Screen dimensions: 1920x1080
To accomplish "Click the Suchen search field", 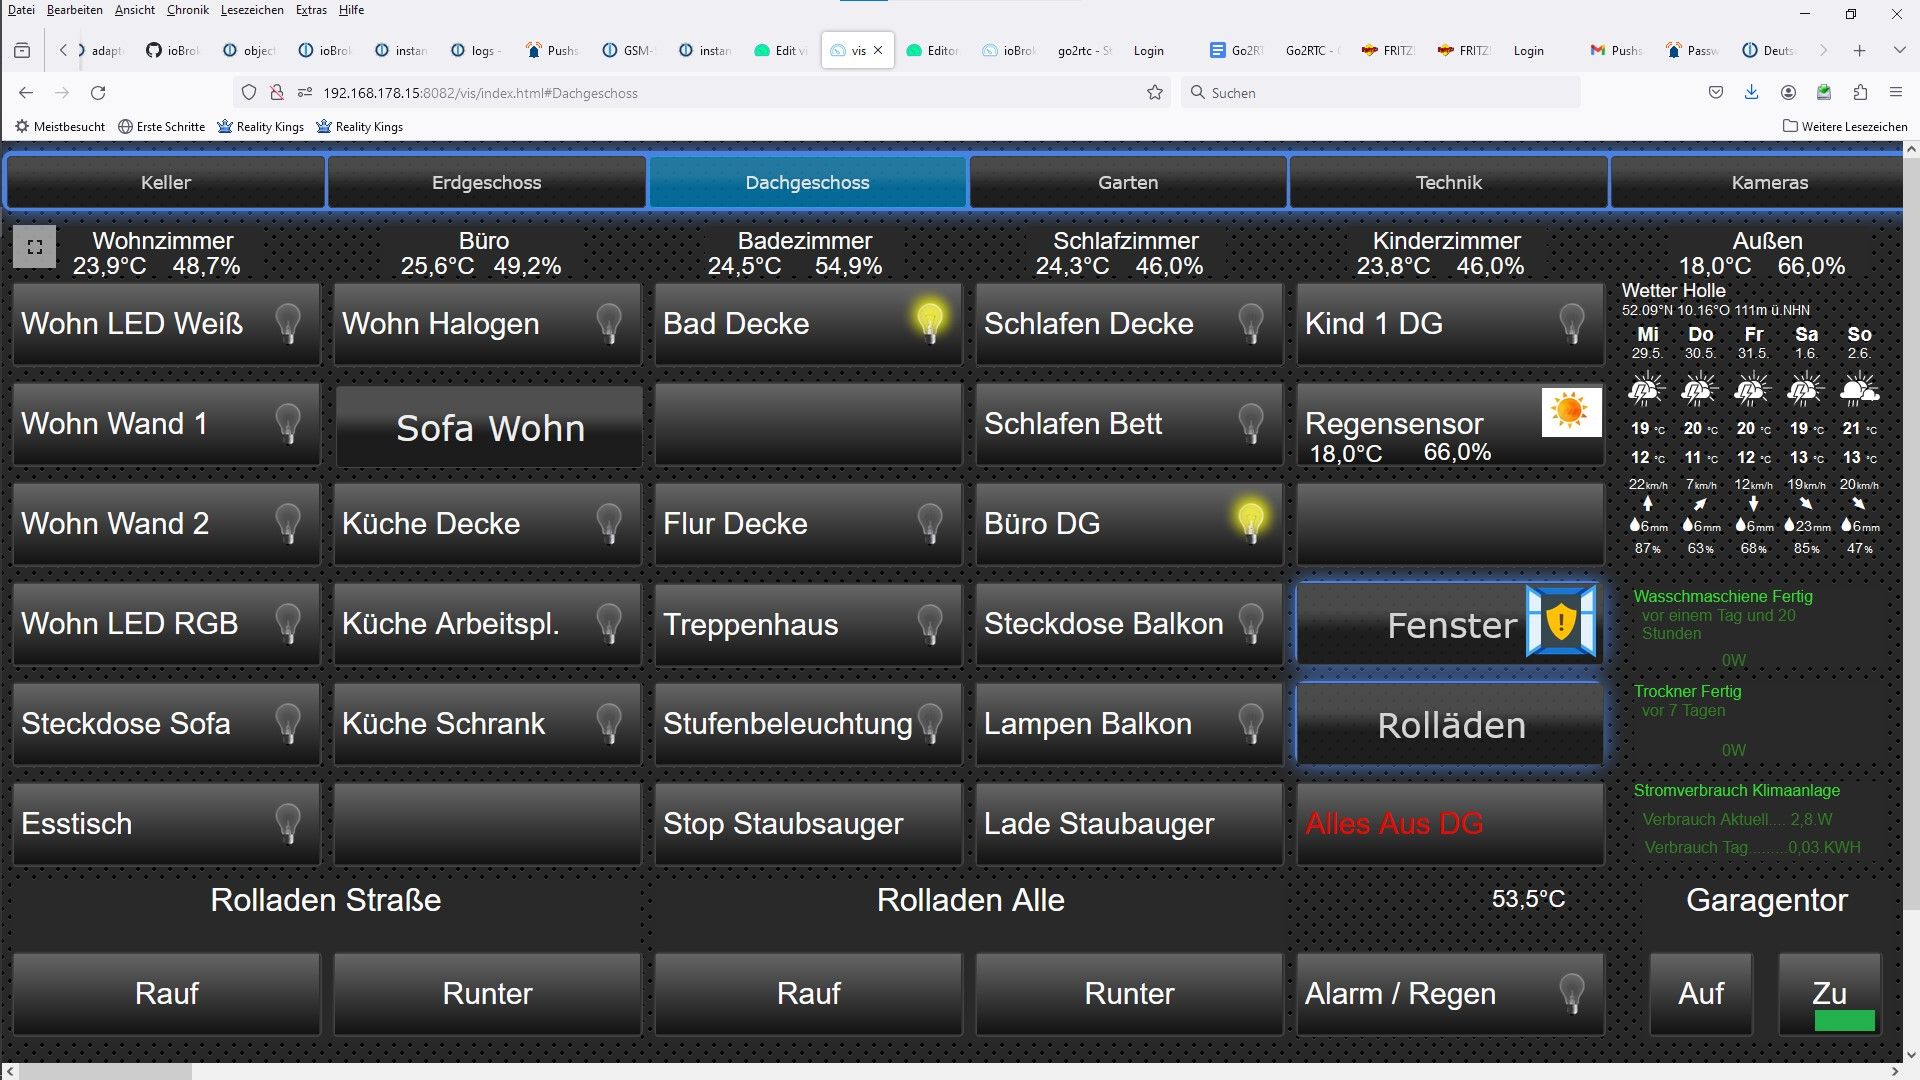I will coord(1380,93).
